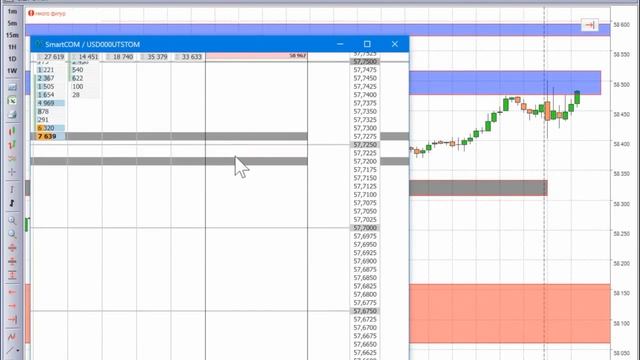Click the 14 451 column total header
640x360 pixels.
(85, 57)
